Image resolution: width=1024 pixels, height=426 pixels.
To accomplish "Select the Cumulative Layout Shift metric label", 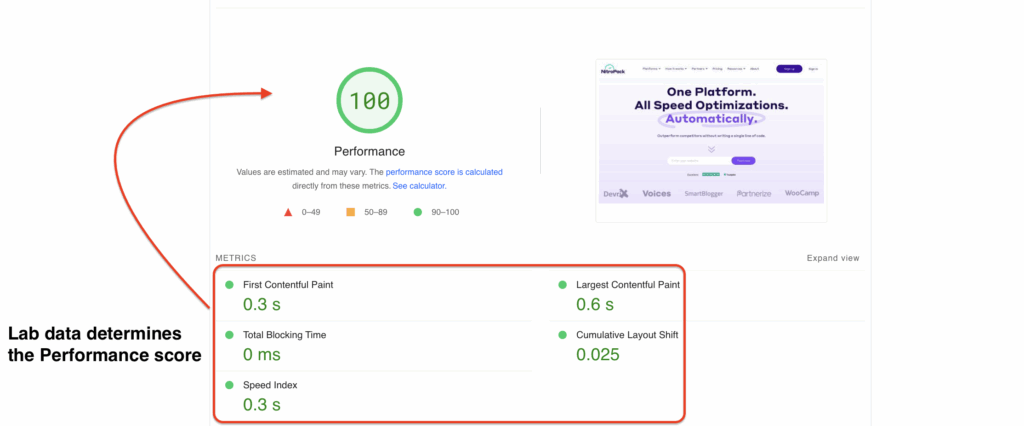I will click(627, 335).
